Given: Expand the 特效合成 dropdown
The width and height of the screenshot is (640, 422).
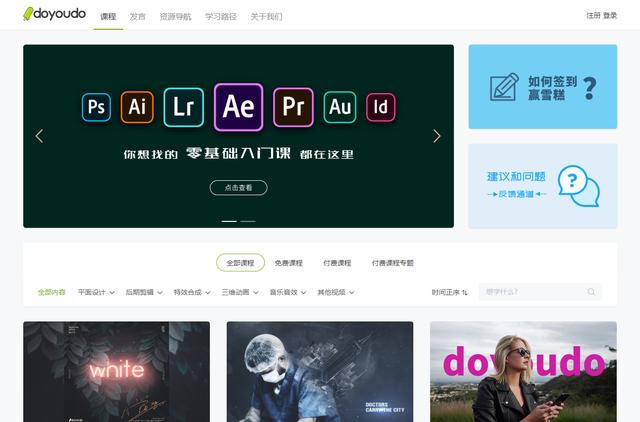Looking at the screenshot, I should pyautogui.click(x=192, y=292).
